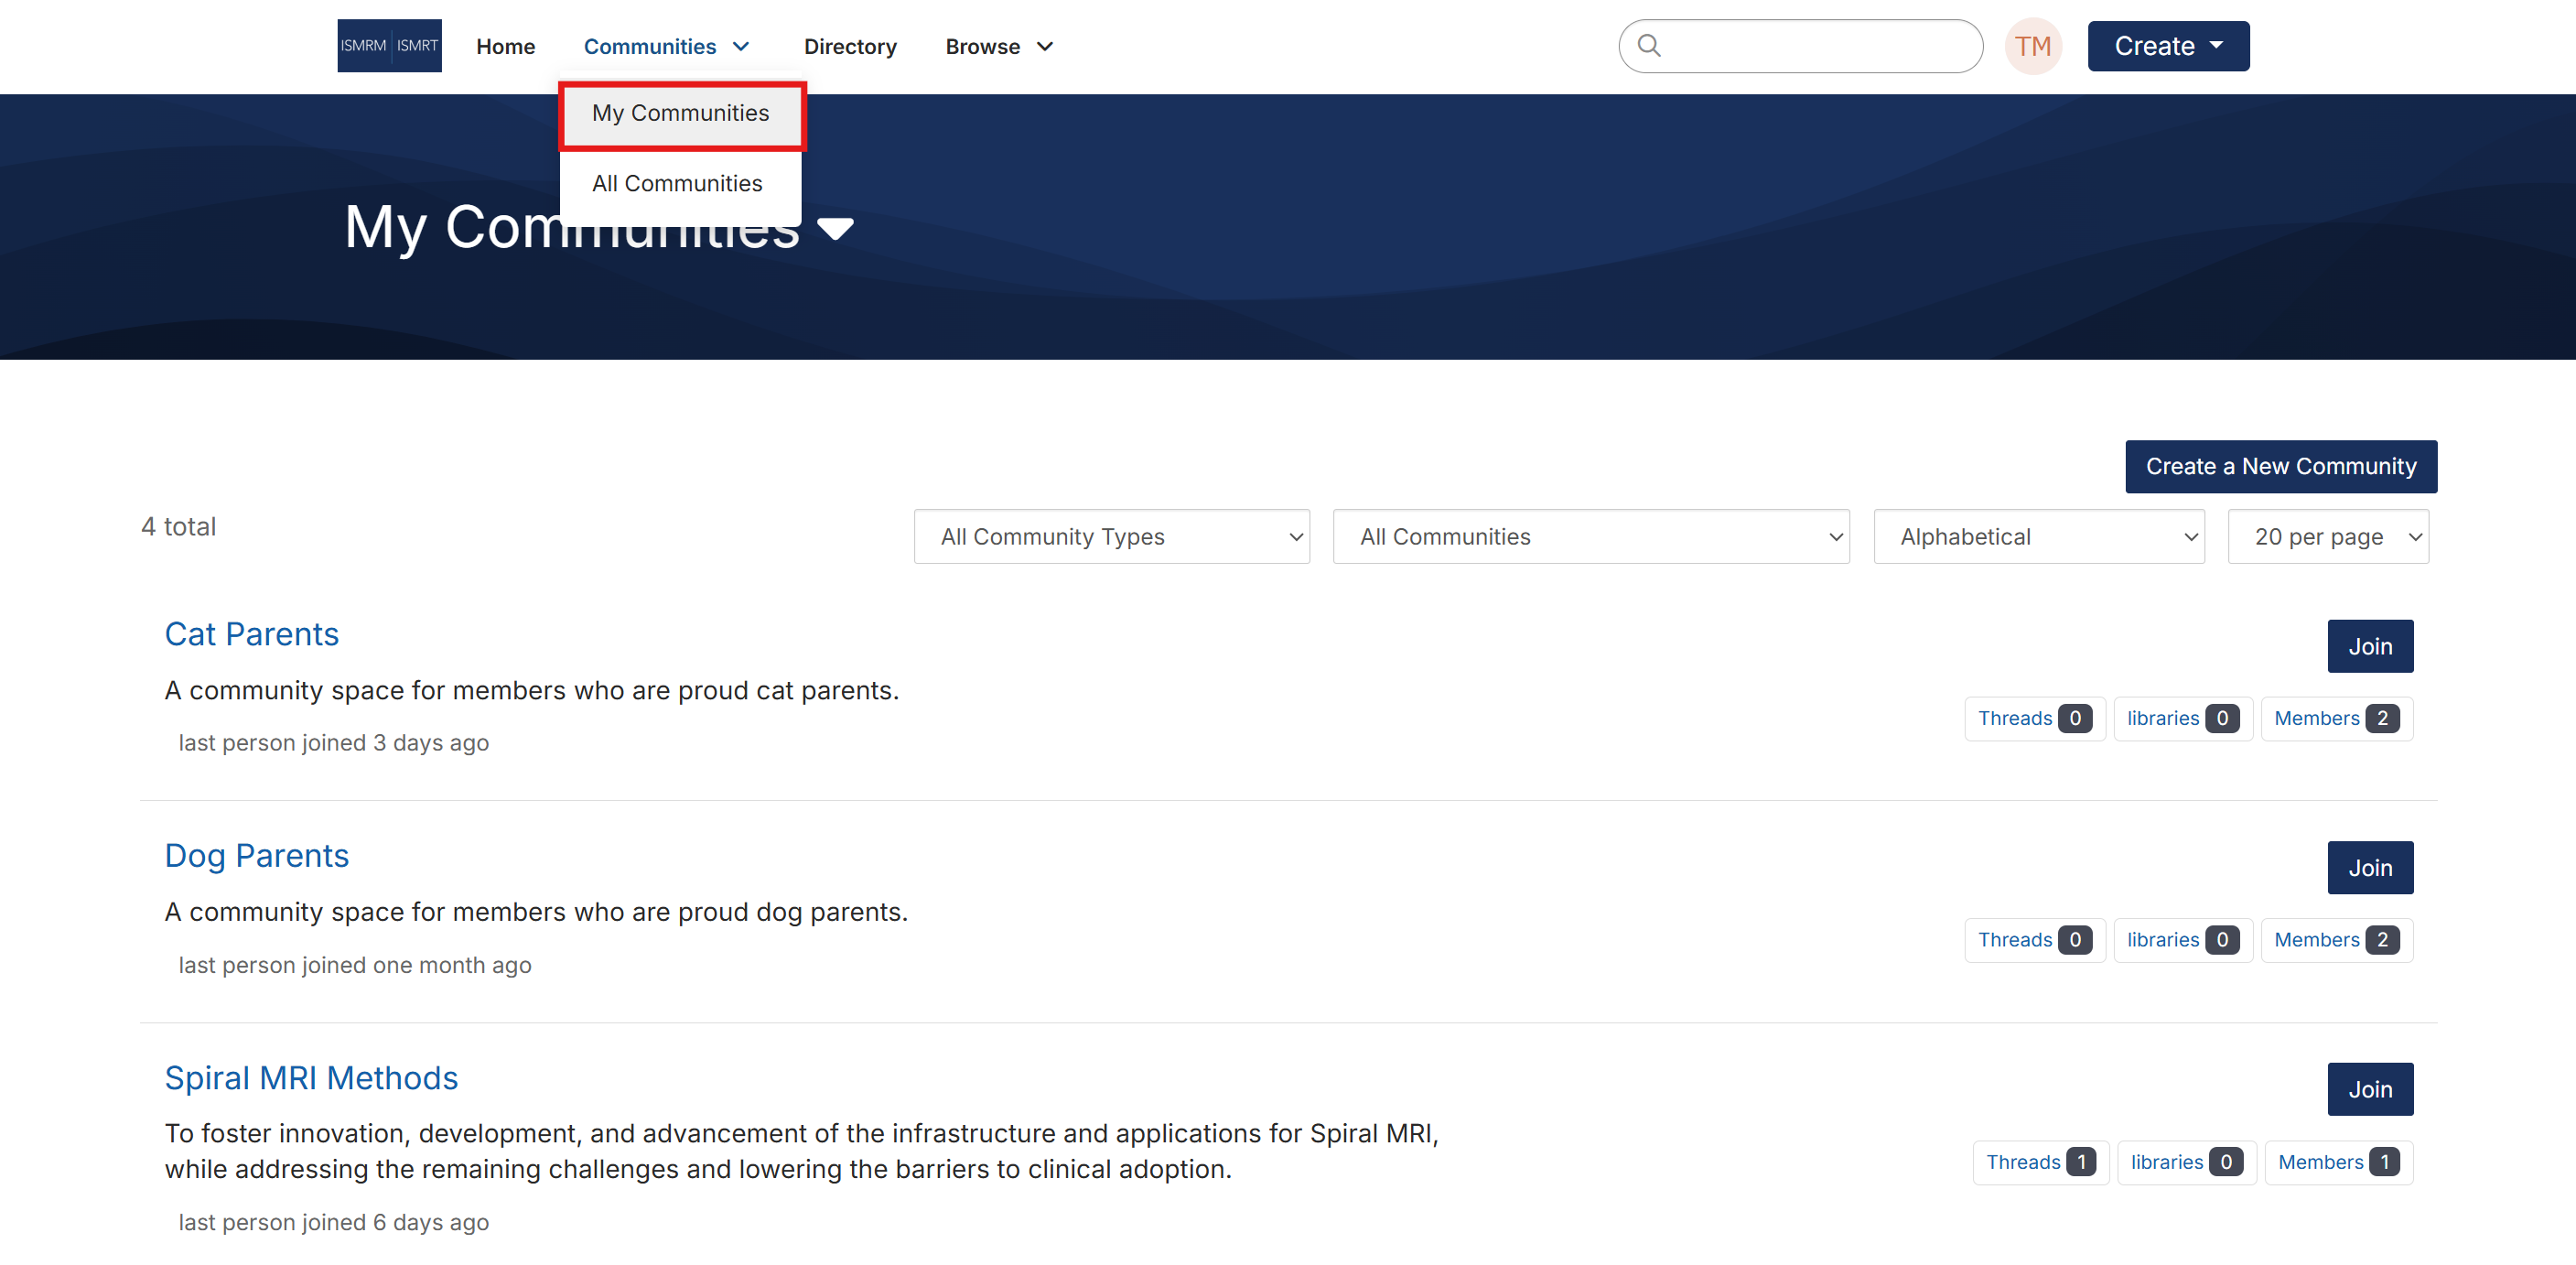Image resolution: width=2576 pixels, height=1265 pixels.
Task: View Members badge for Cat Parents
Action: pyautogui.click(x=2335, y=718)
